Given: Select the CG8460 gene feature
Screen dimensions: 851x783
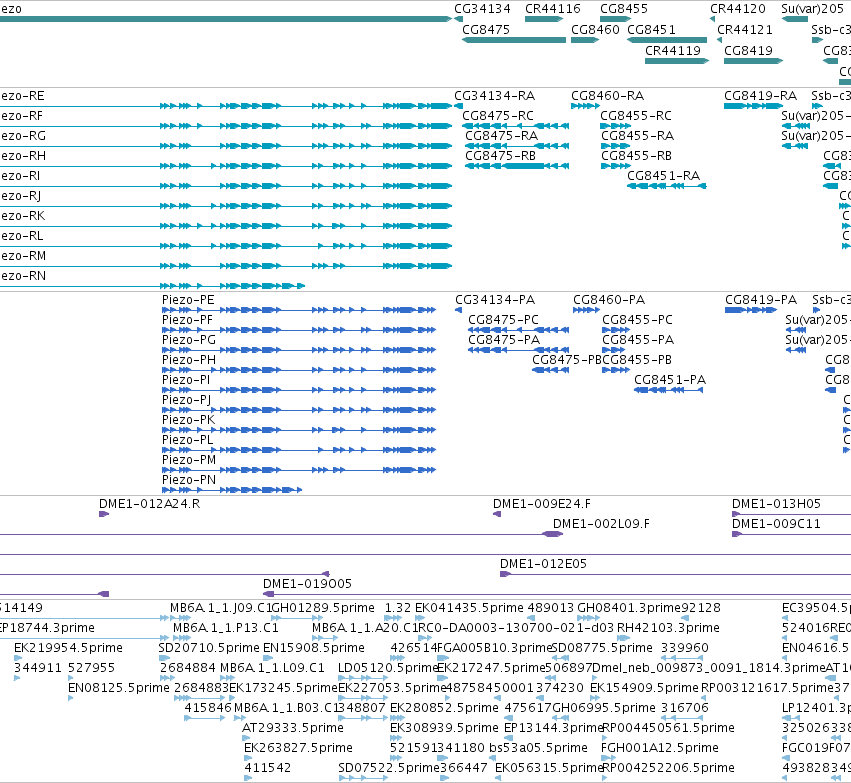Looking at the screenshot, I should pyautogui.click(x=585, y=40).
